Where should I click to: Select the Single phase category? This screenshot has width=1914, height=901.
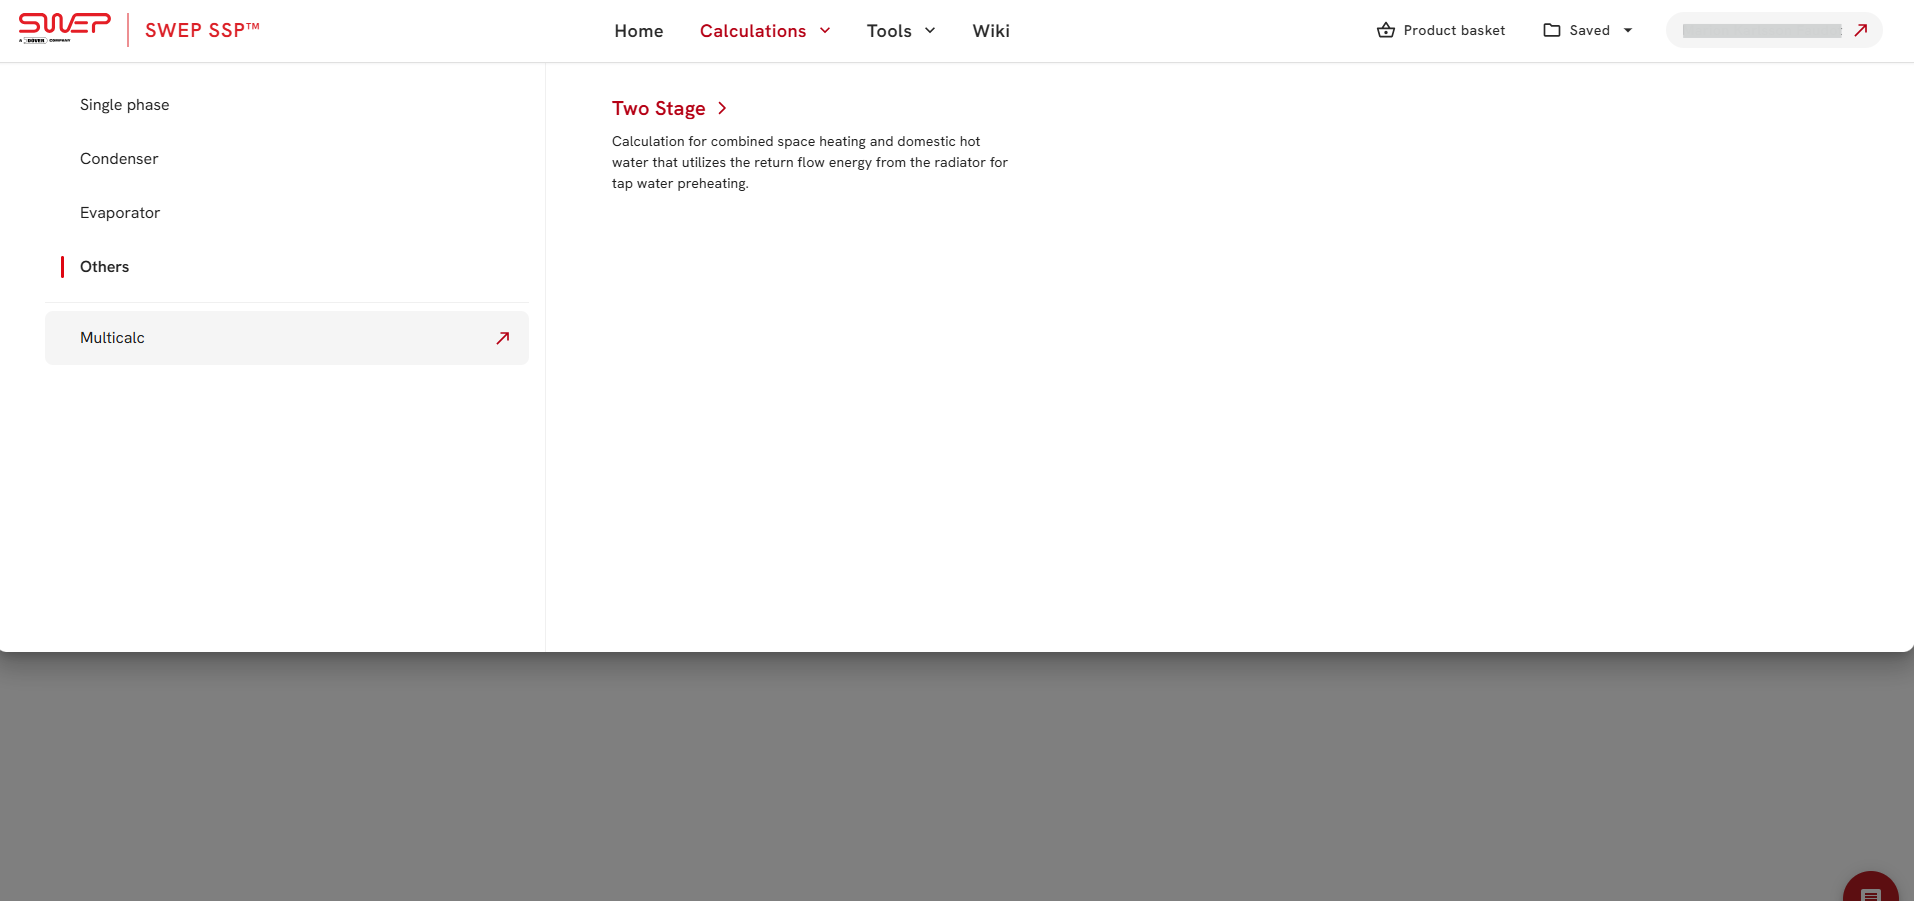124,105
